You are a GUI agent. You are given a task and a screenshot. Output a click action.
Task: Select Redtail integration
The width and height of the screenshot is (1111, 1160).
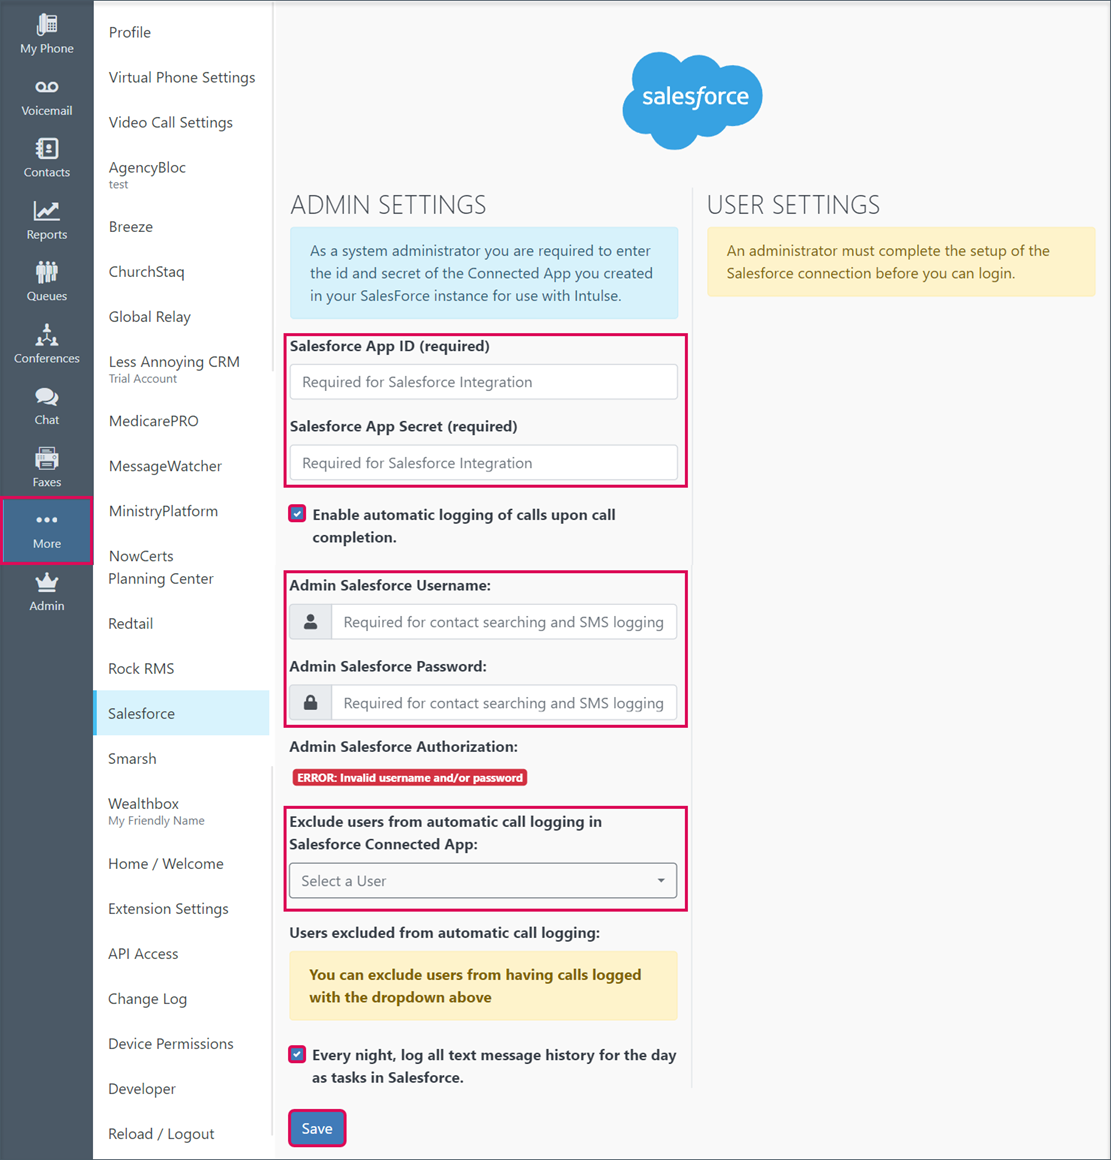130,624
